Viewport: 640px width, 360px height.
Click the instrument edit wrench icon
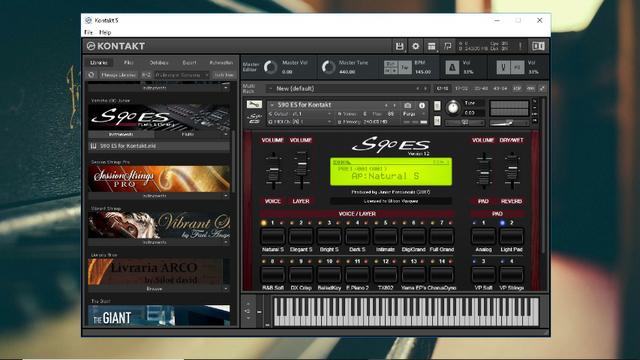pos(254,104)
